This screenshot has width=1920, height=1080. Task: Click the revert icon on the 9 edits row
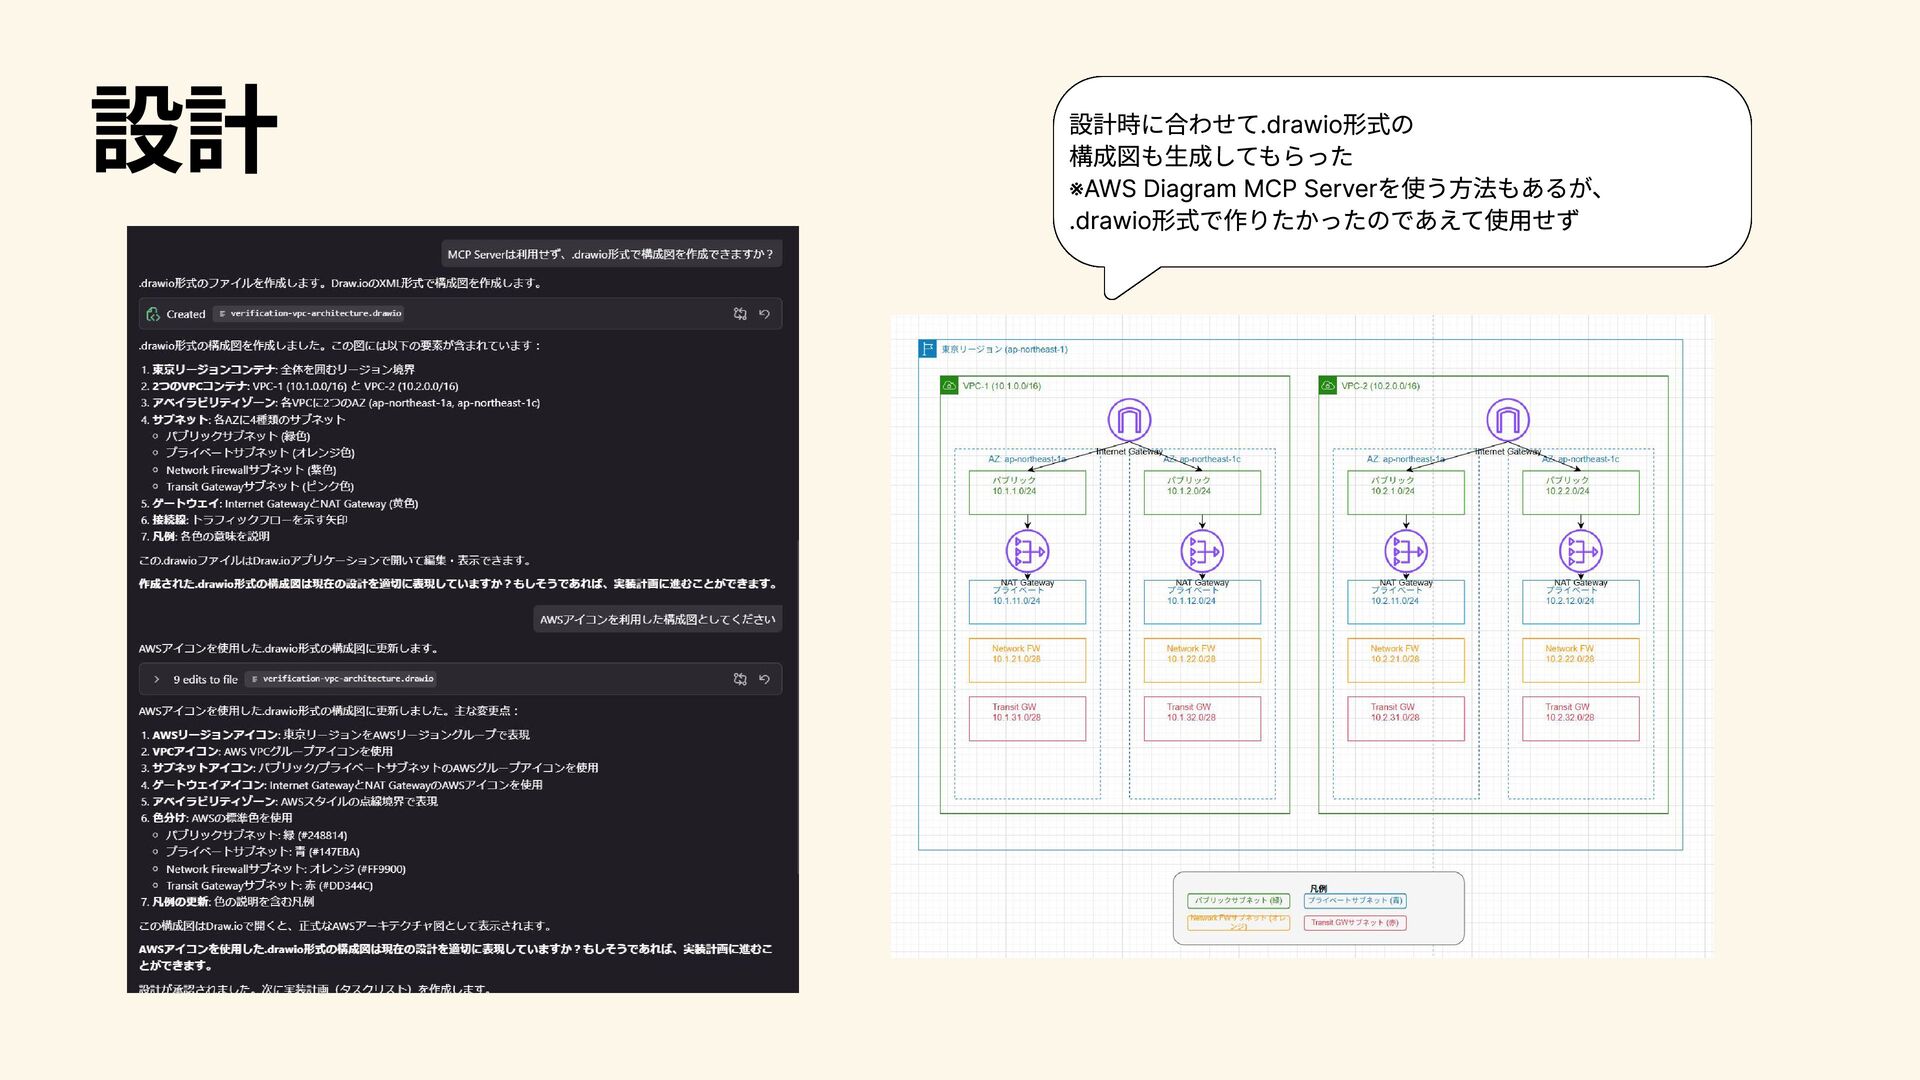[x=764, y=679]
